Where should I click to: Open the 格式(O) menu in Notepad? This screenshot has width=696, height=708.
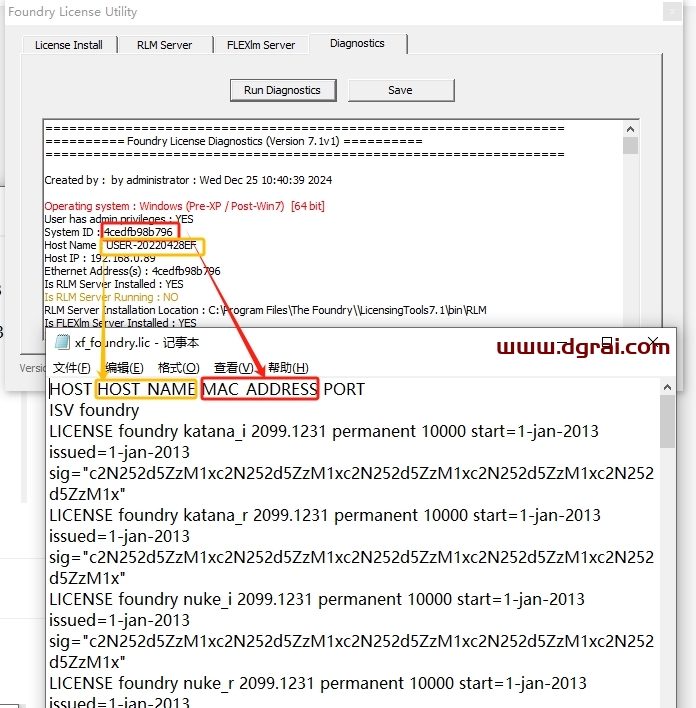(x=178, y=368)
